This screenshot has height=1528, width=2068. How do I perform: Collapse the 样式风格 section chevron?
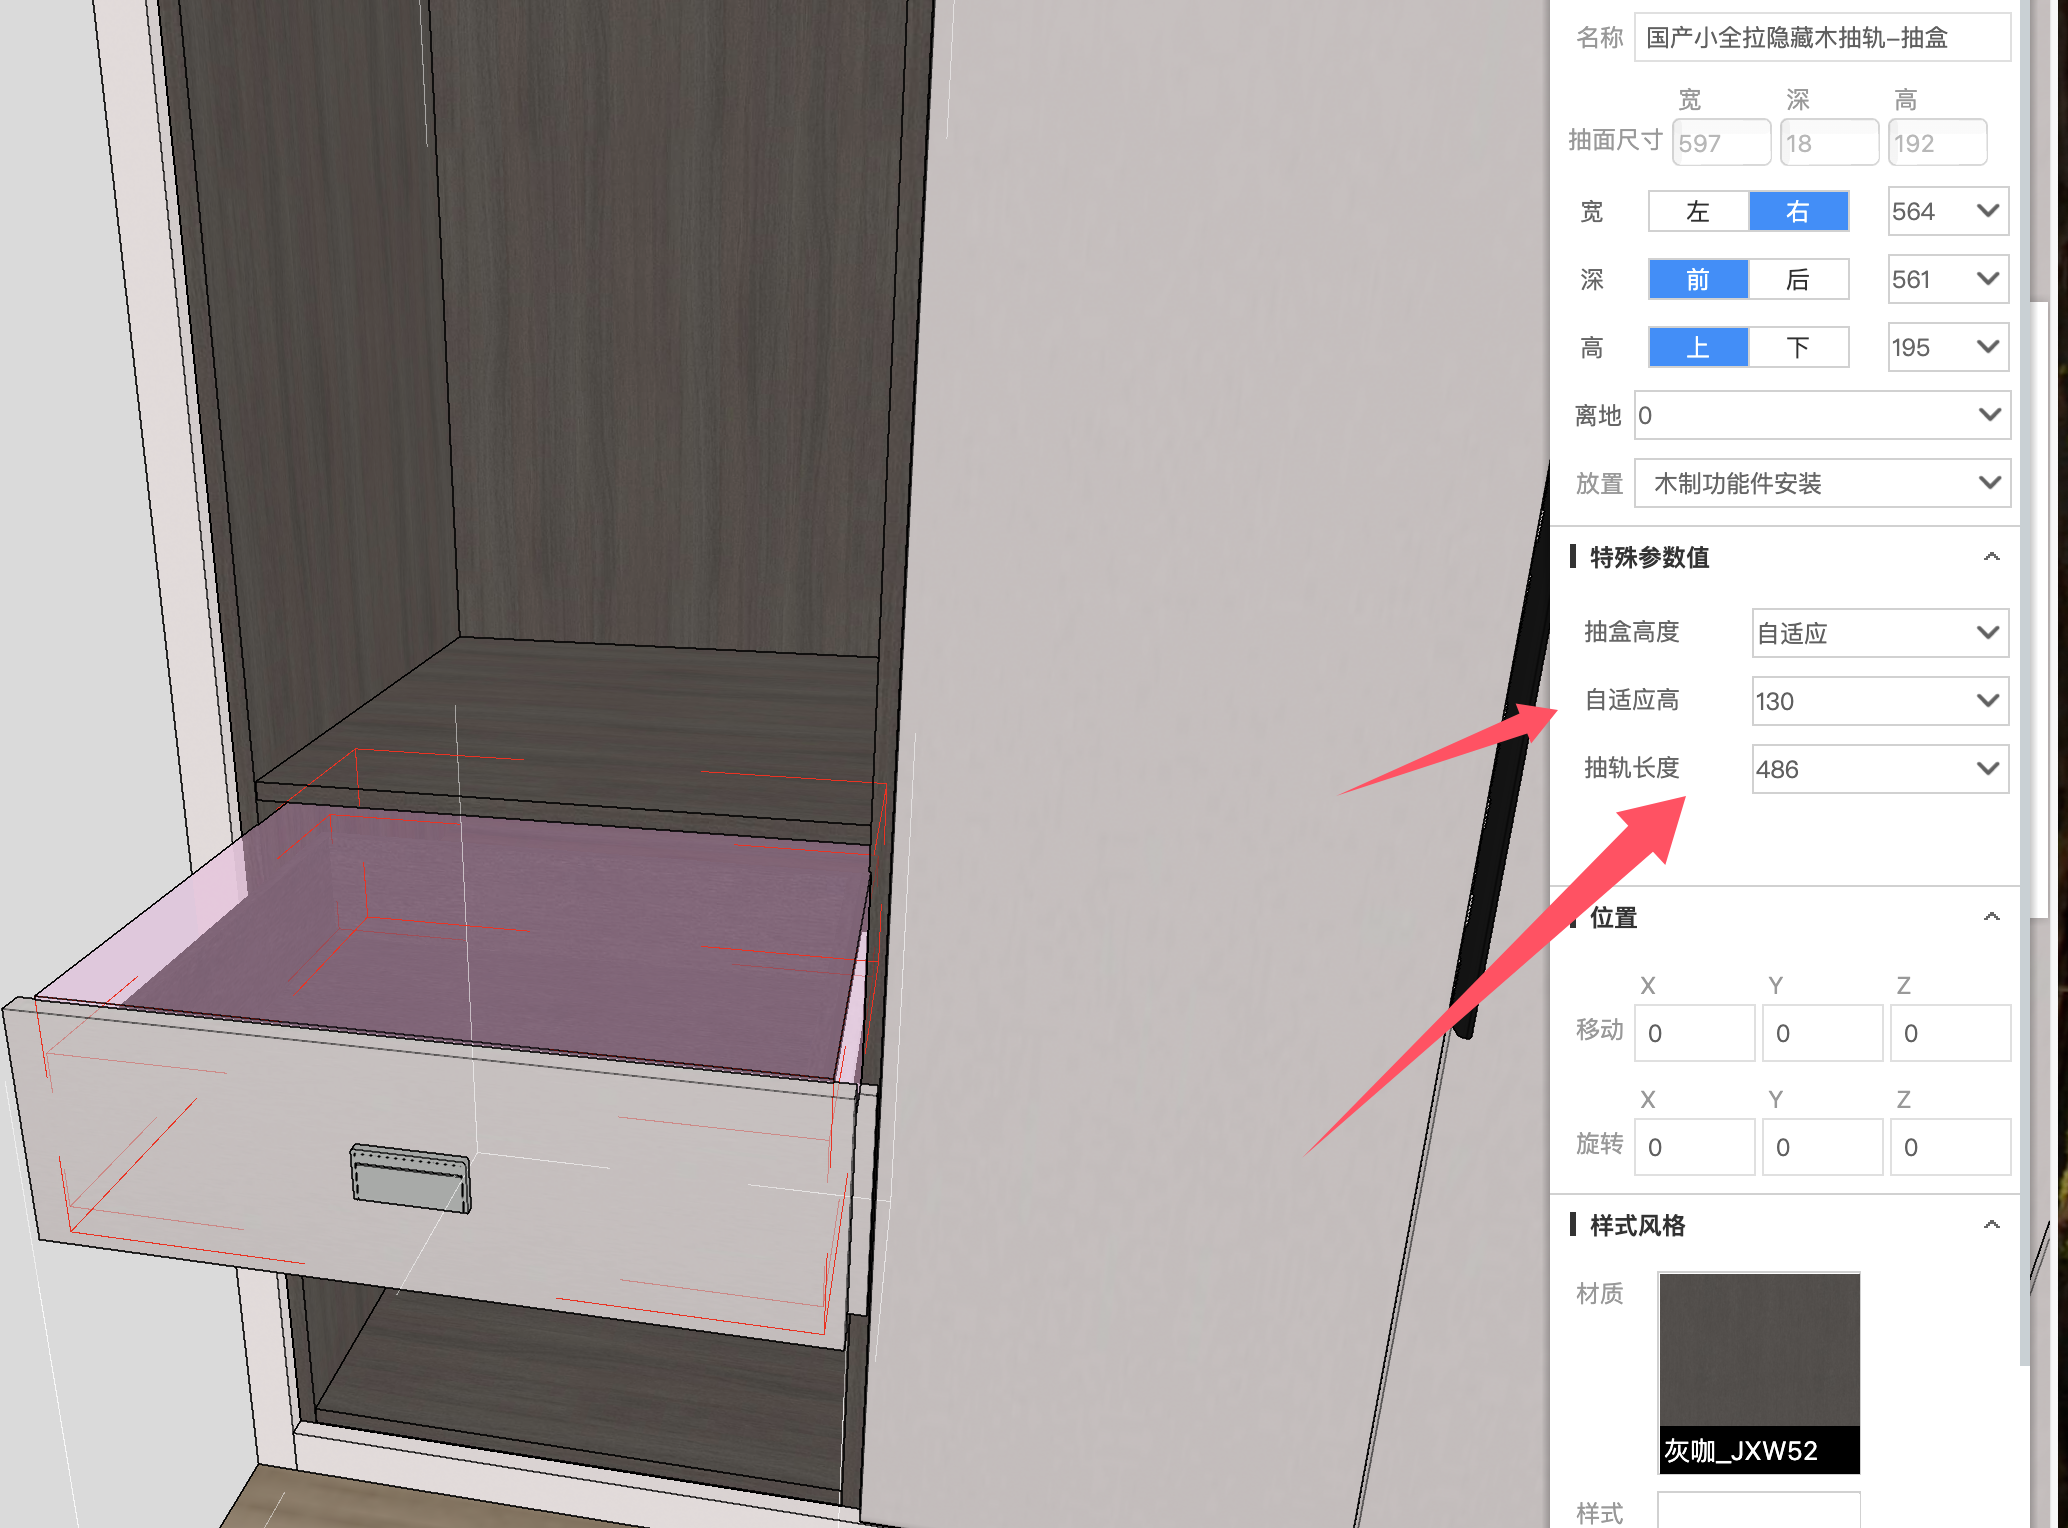pyautogui.click(x=1991, y=1225)
